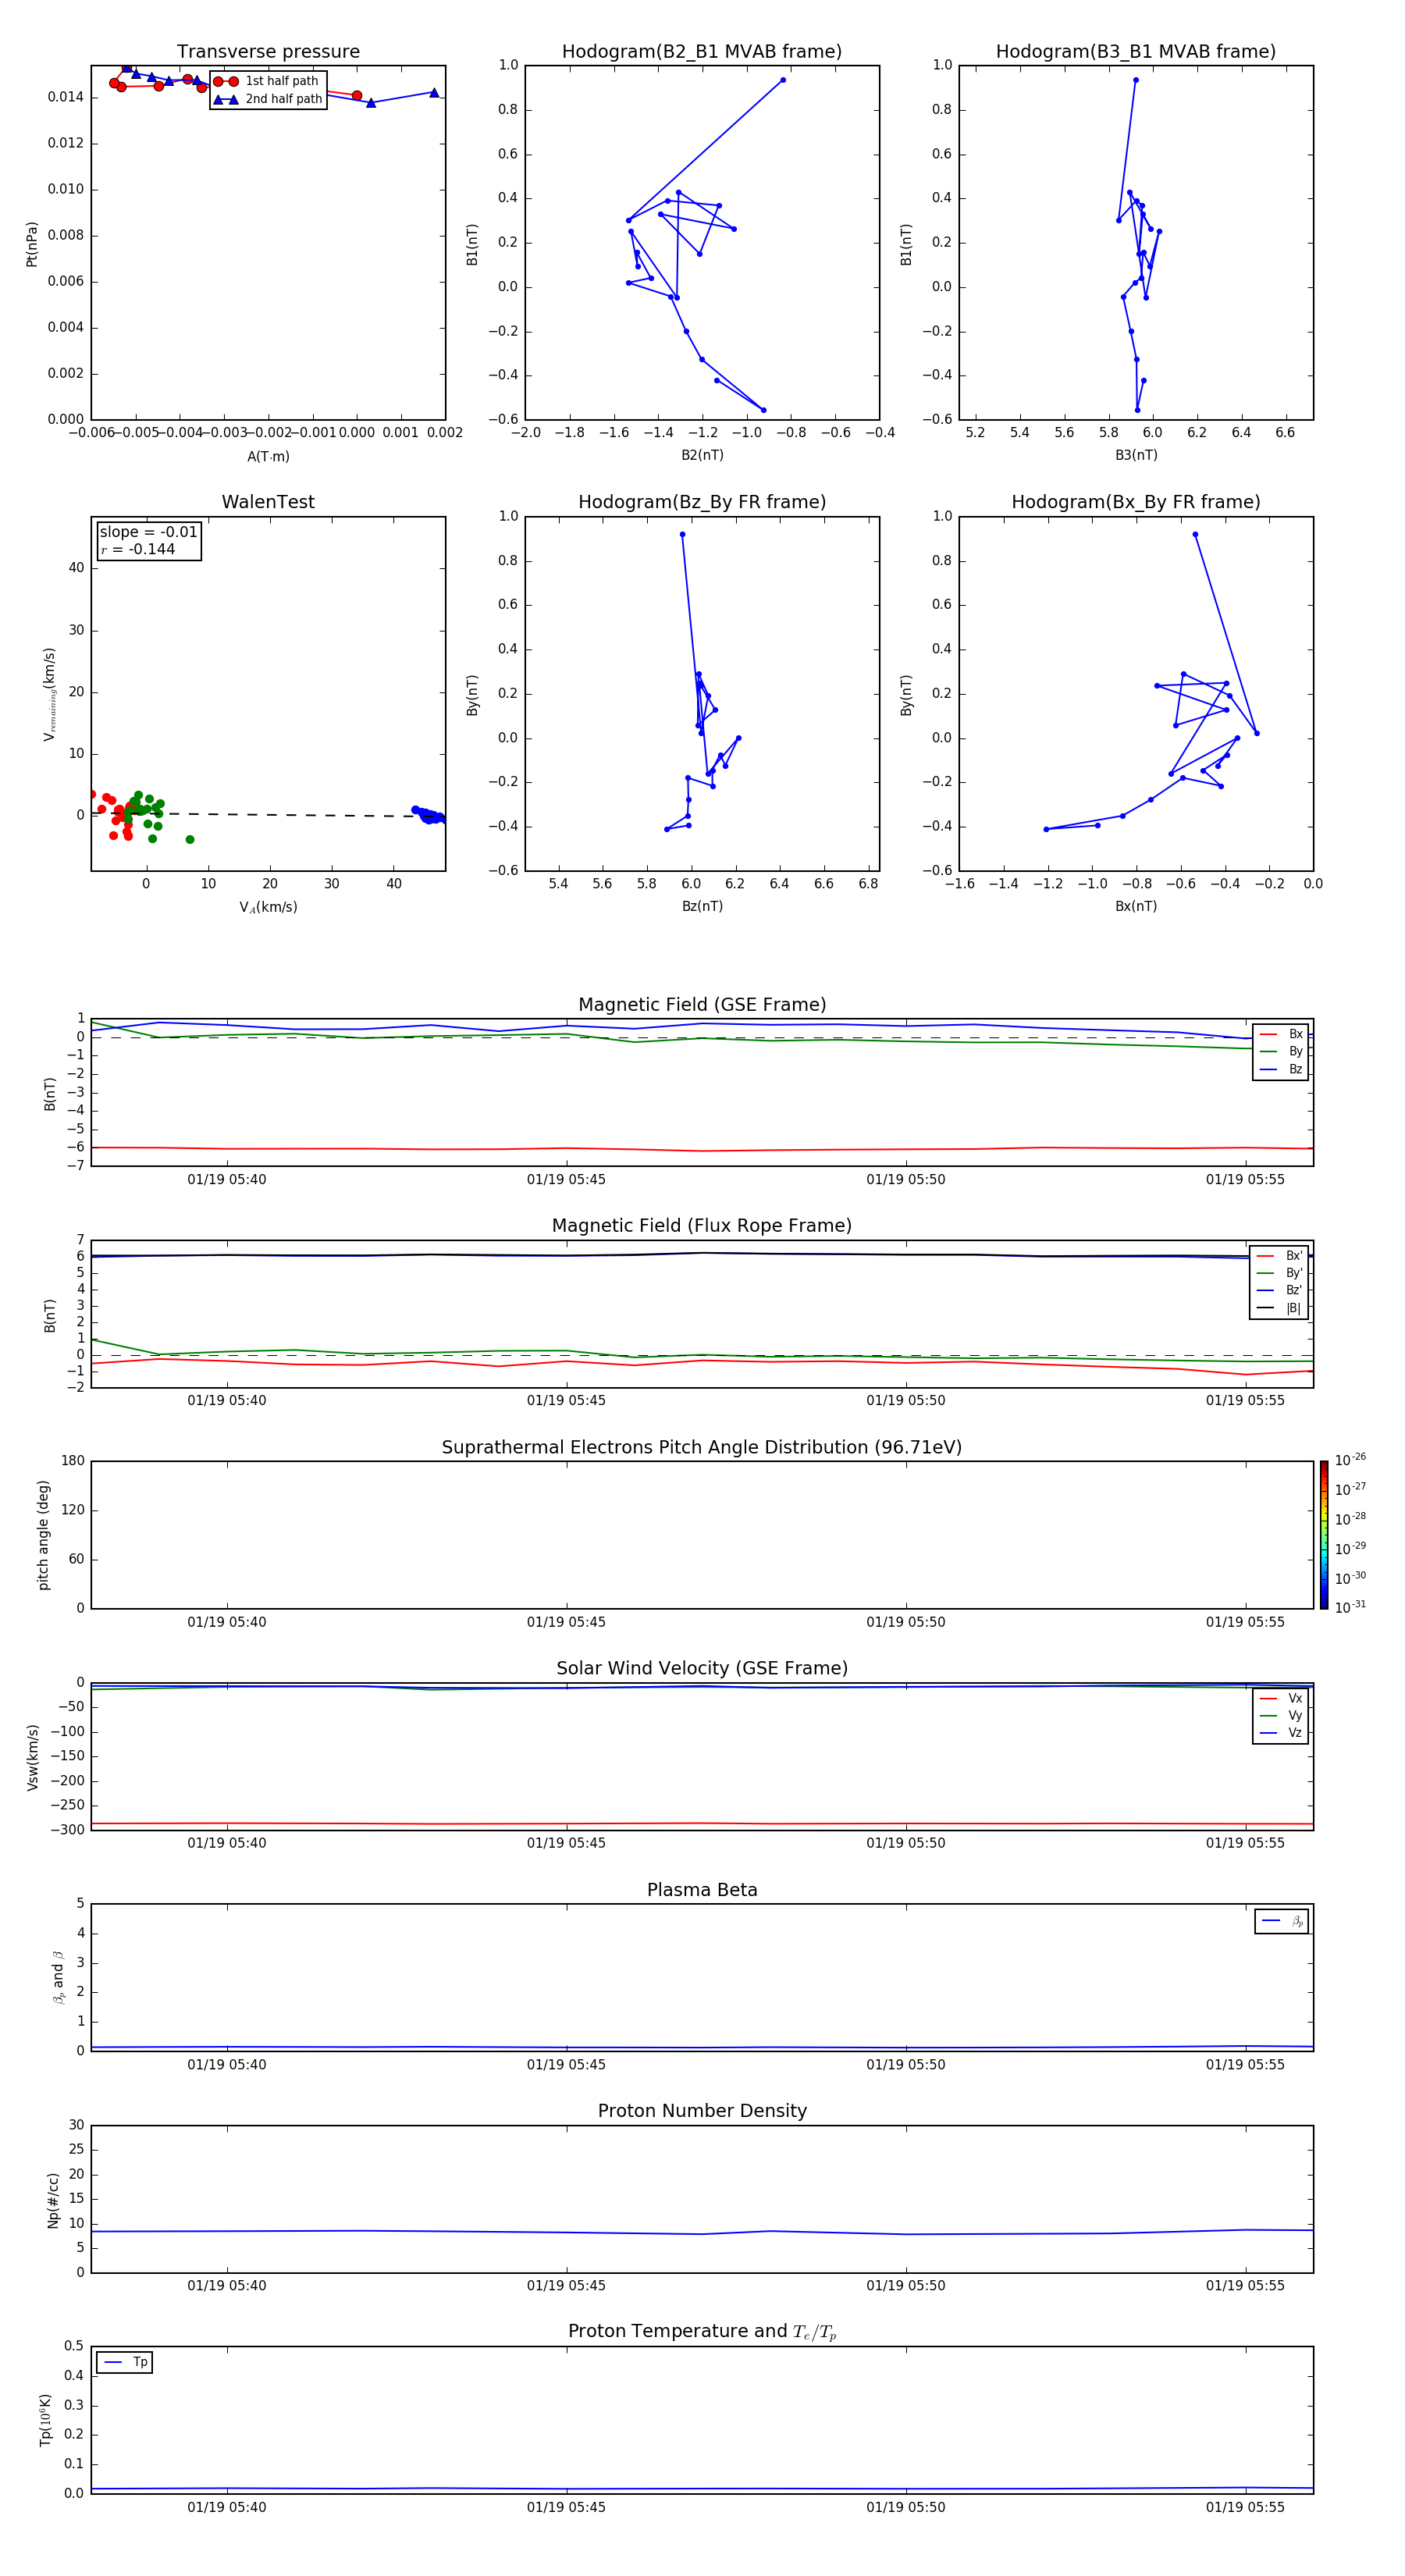Click the 'Hodogram(B3_B1 MVAB frame)' title
This screenshot has width=1405, height=2576.
pos(1136,52)
